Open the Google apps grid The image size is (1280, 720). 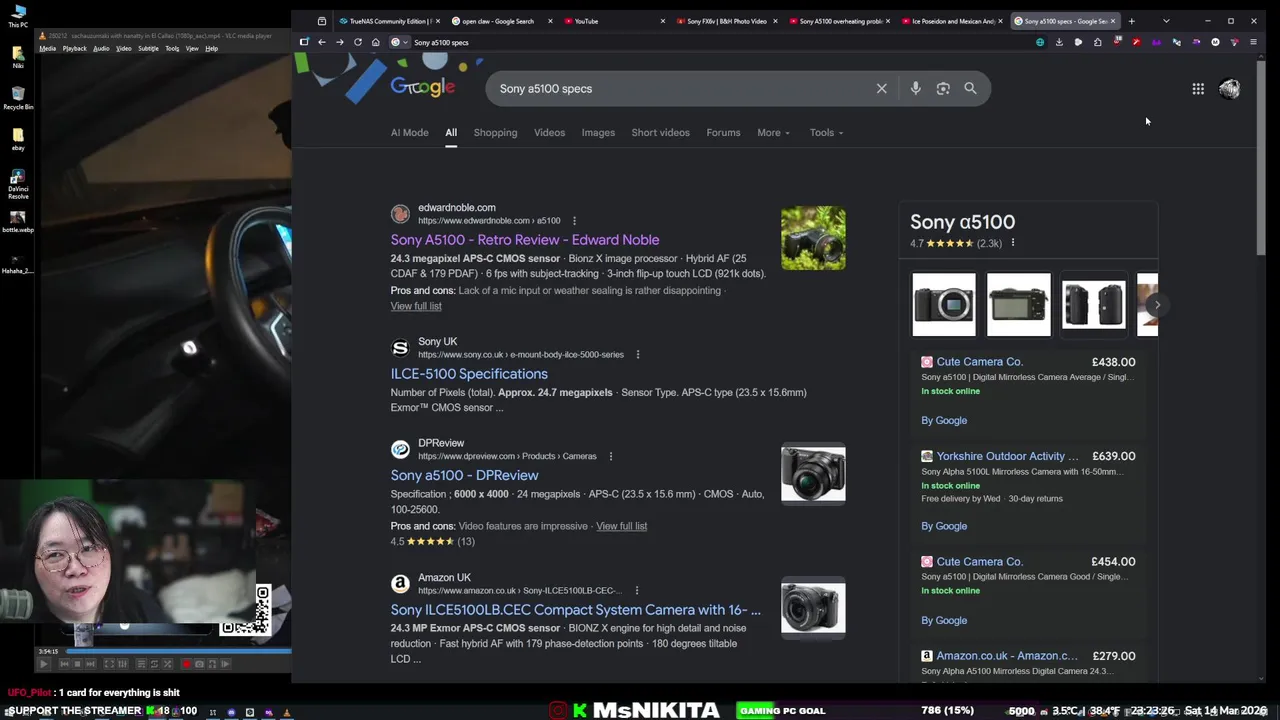[1198, 89]
